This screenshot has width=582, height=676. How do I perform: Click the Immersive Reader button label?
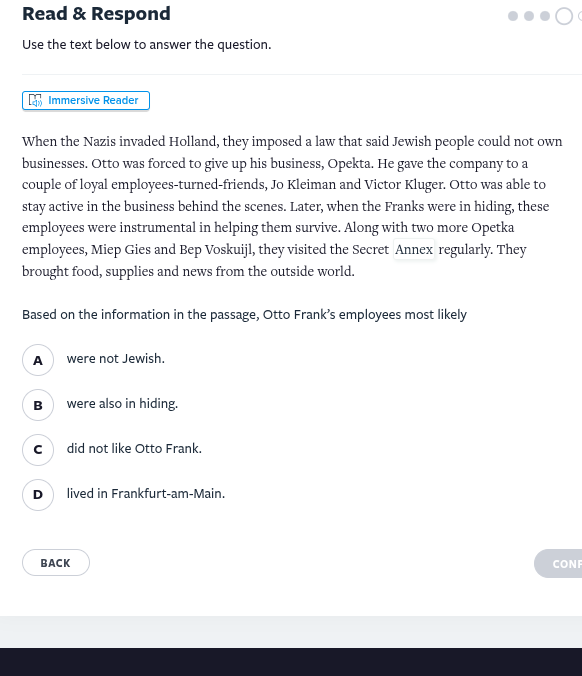[93, 100]
